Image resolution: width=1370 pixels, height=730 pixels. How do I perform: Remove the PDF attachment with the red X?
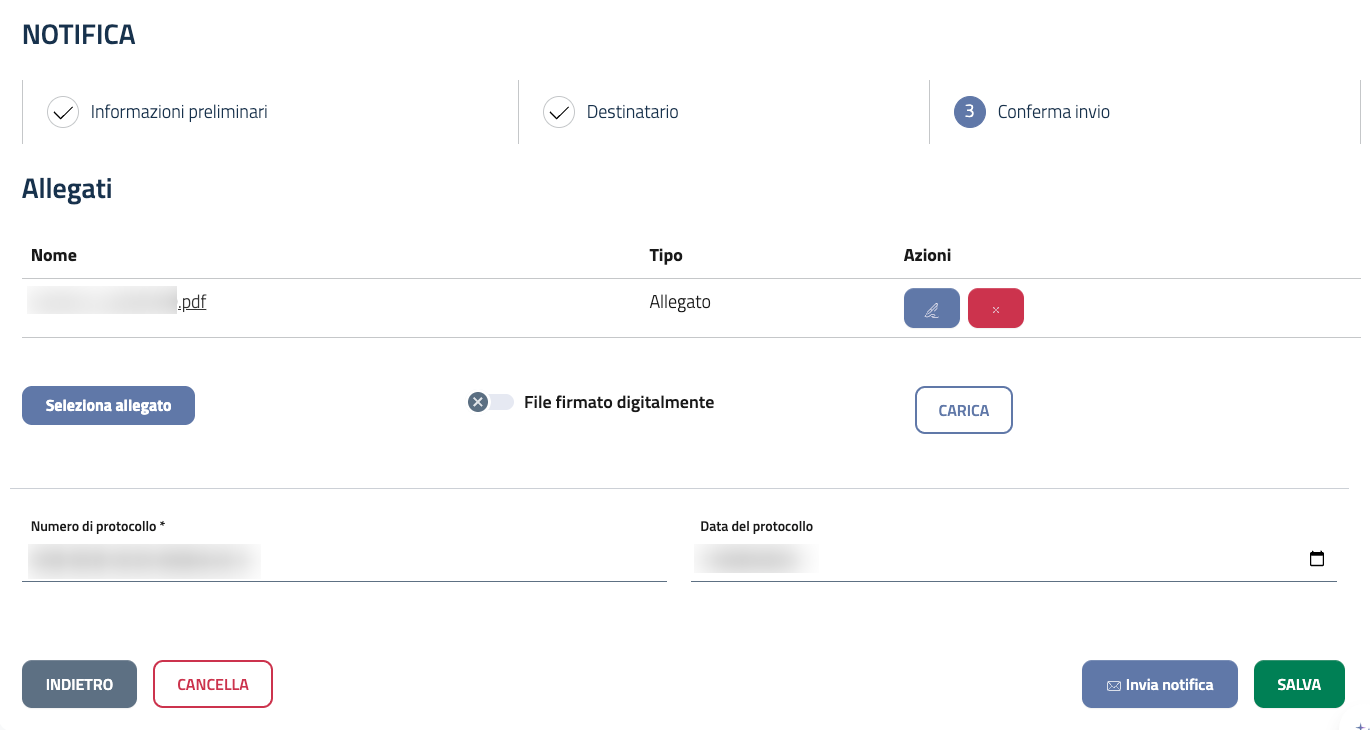[995, 308]
